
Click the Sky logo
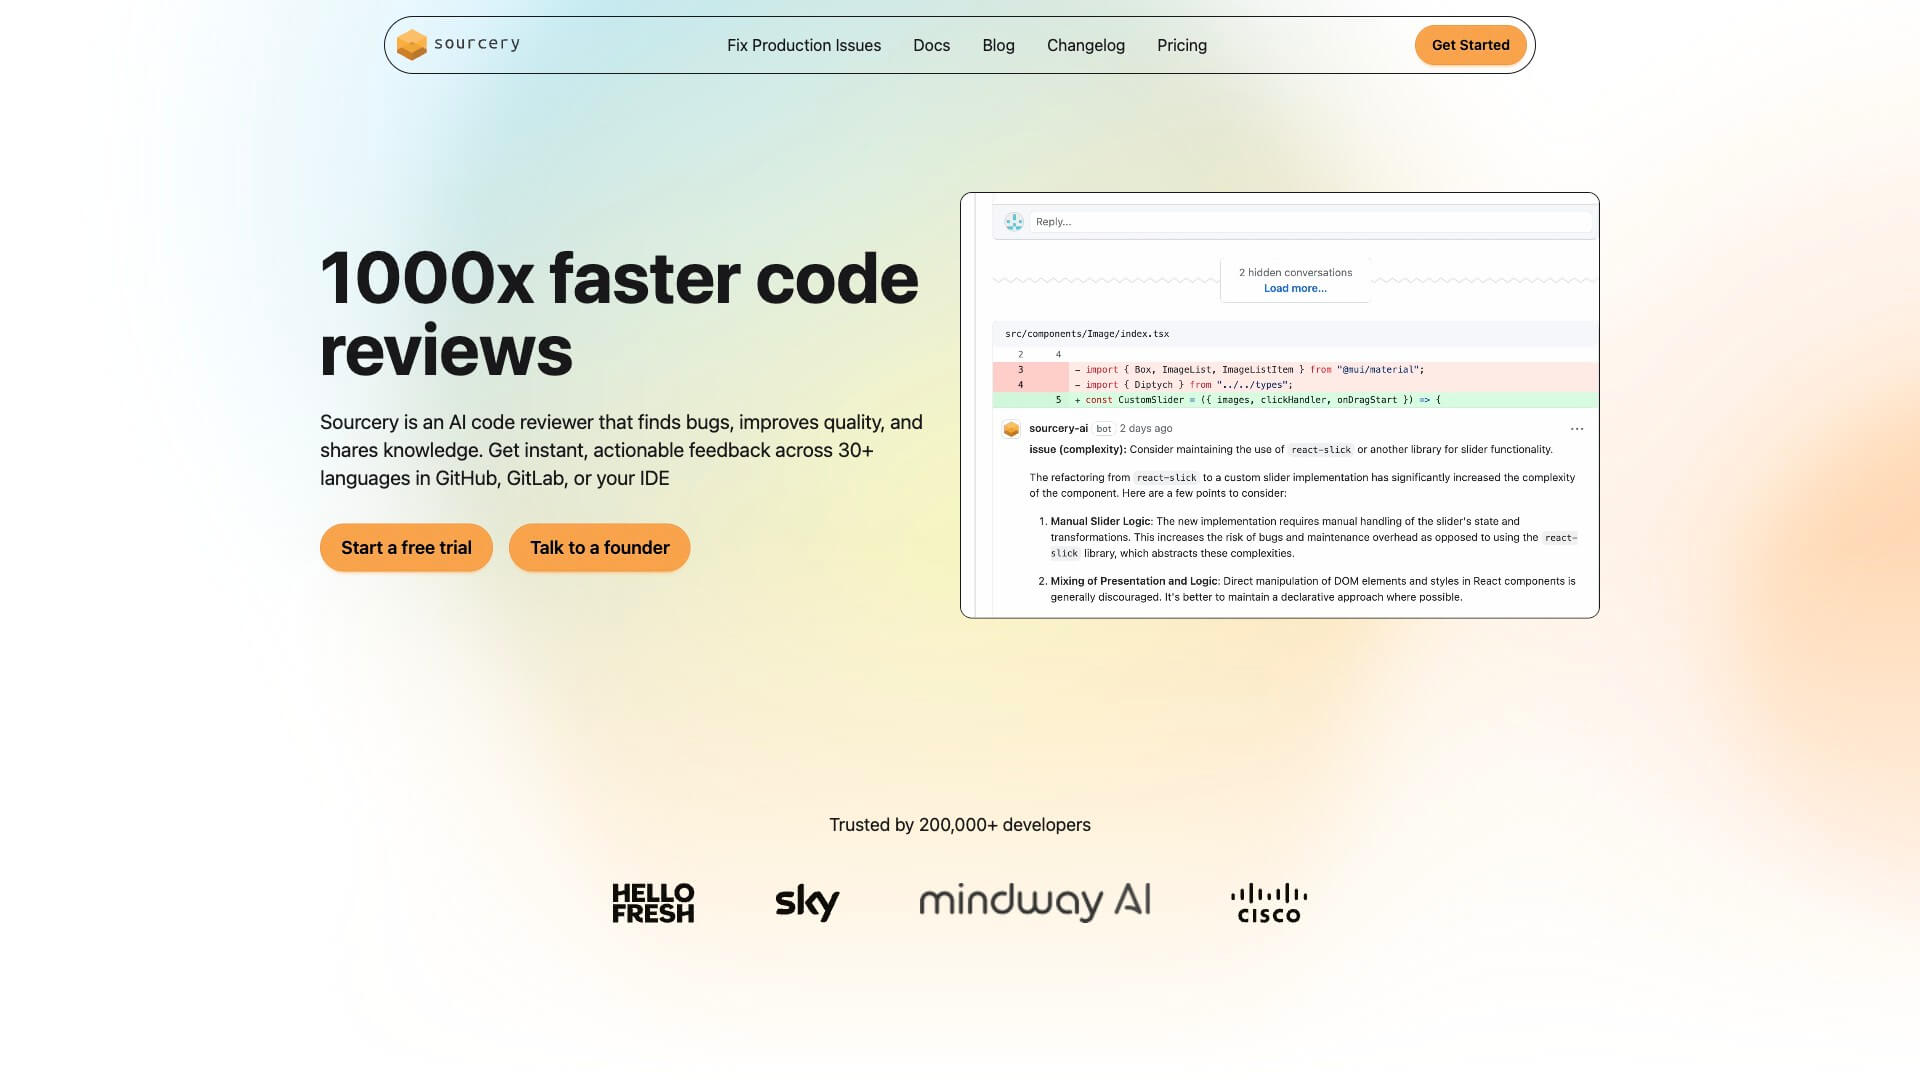pyautogui.click(x=807, y=902)
